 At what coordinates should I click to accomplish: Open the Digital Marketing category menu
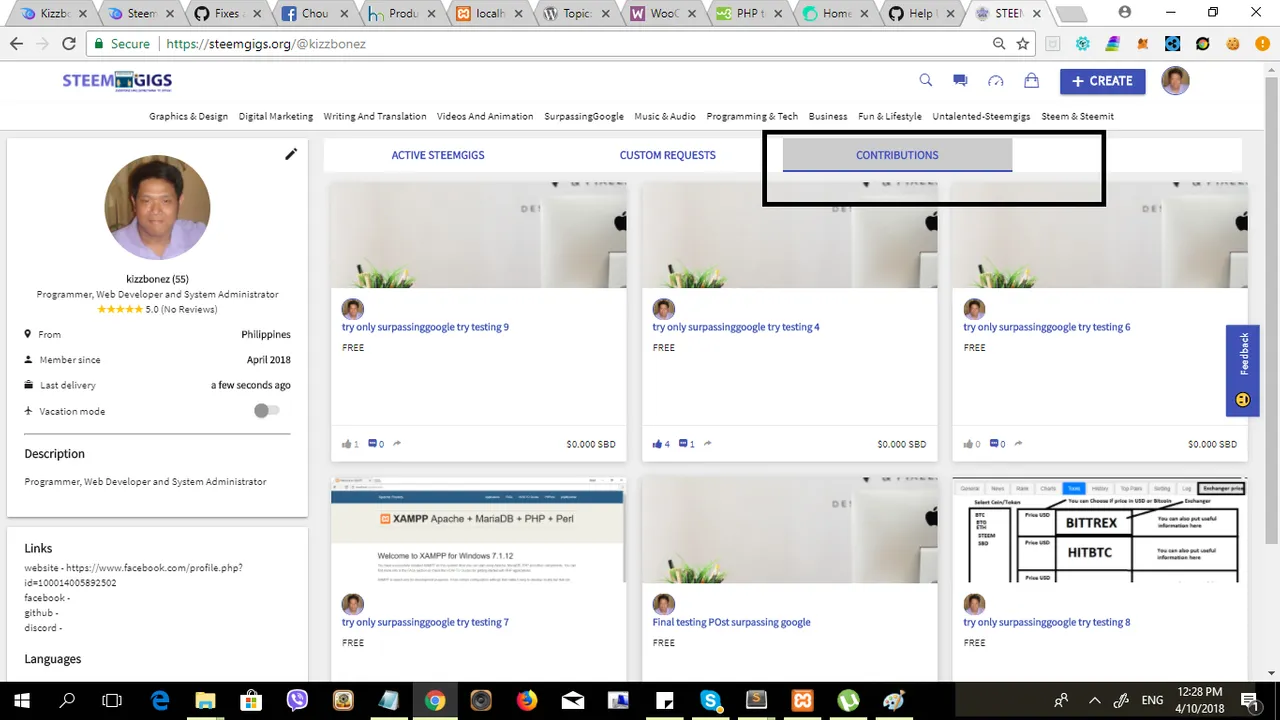[x=276, y=116]
